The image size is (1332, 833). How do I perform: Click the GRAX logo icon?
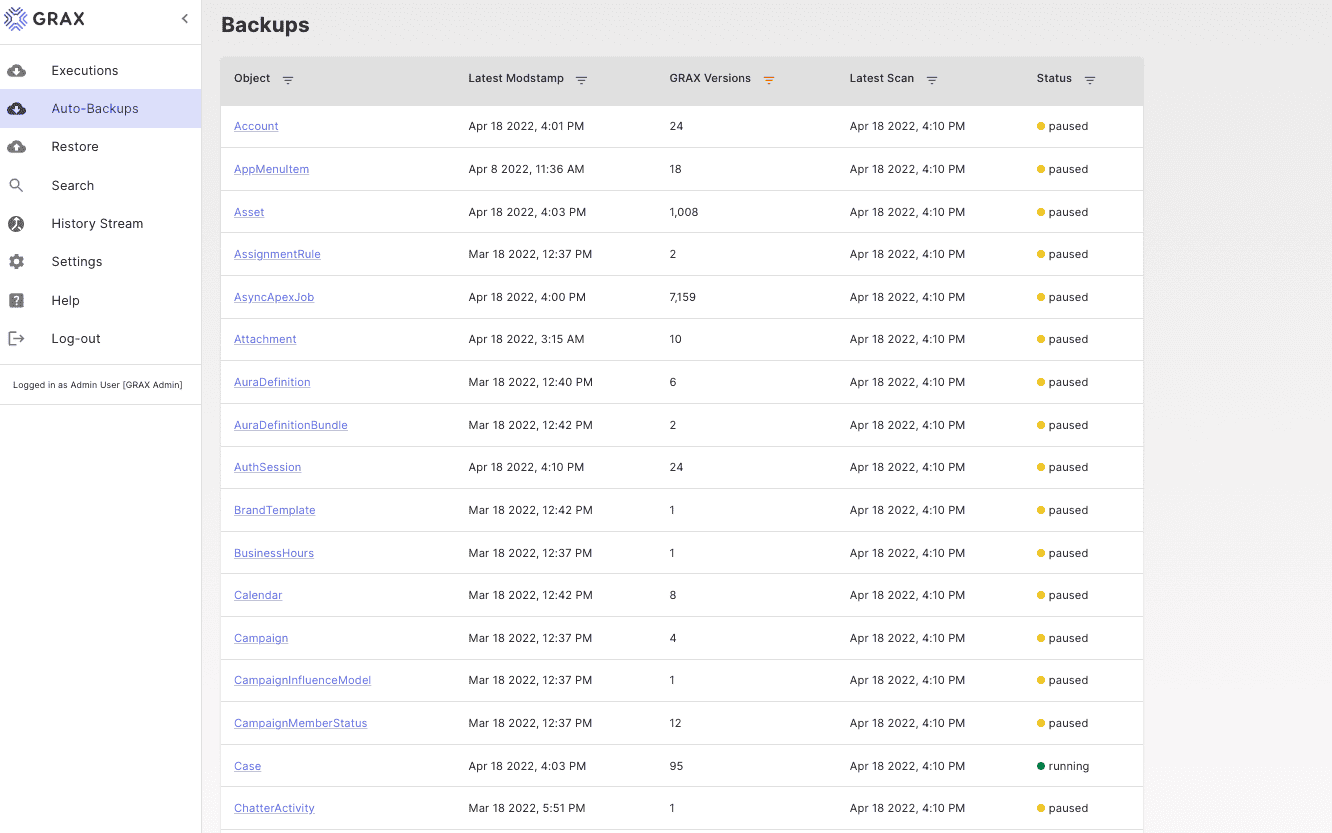[16, 19]
